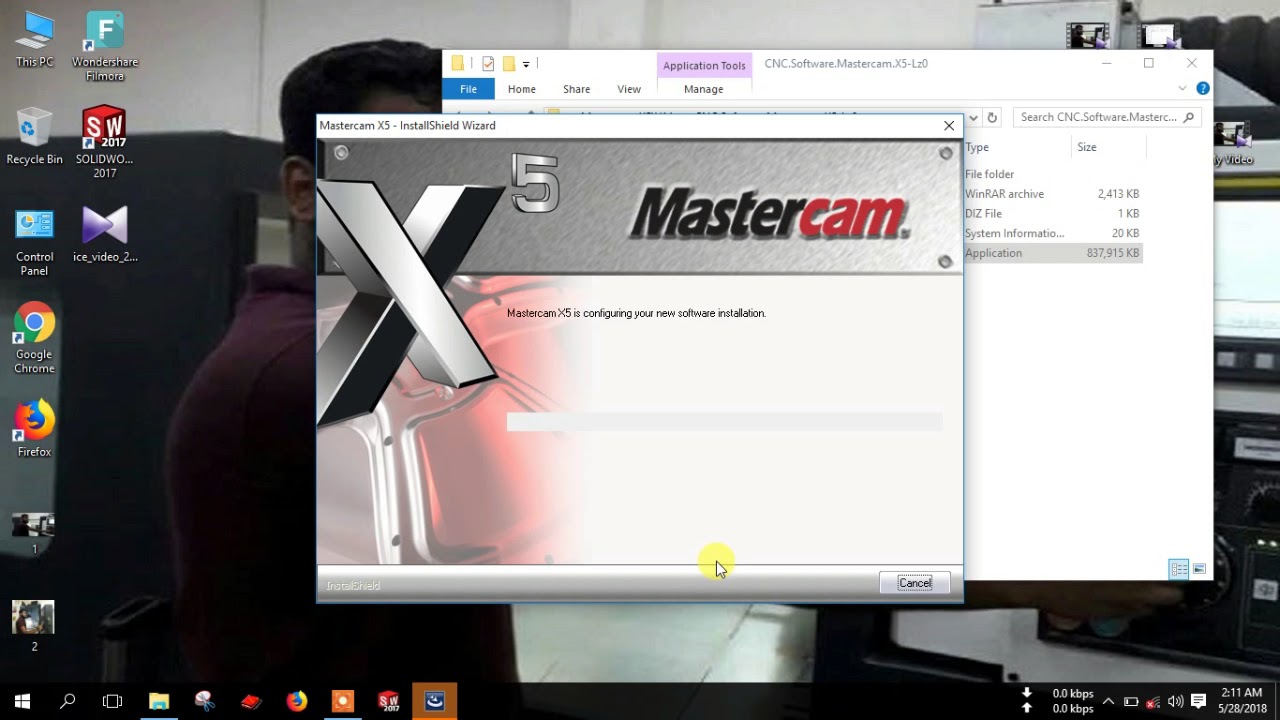The height and width of the screenshot is (720, 1280).
Task: Select the desktop thumbnail named 2
Action: (x=34, y=626)
